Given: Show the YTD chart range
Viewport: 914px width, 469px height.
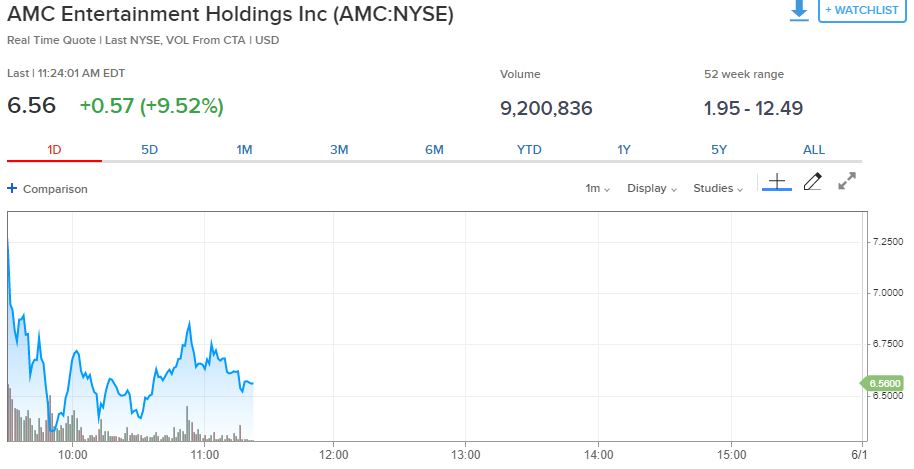Looking at the screenshot, I should tap(529, 150).
